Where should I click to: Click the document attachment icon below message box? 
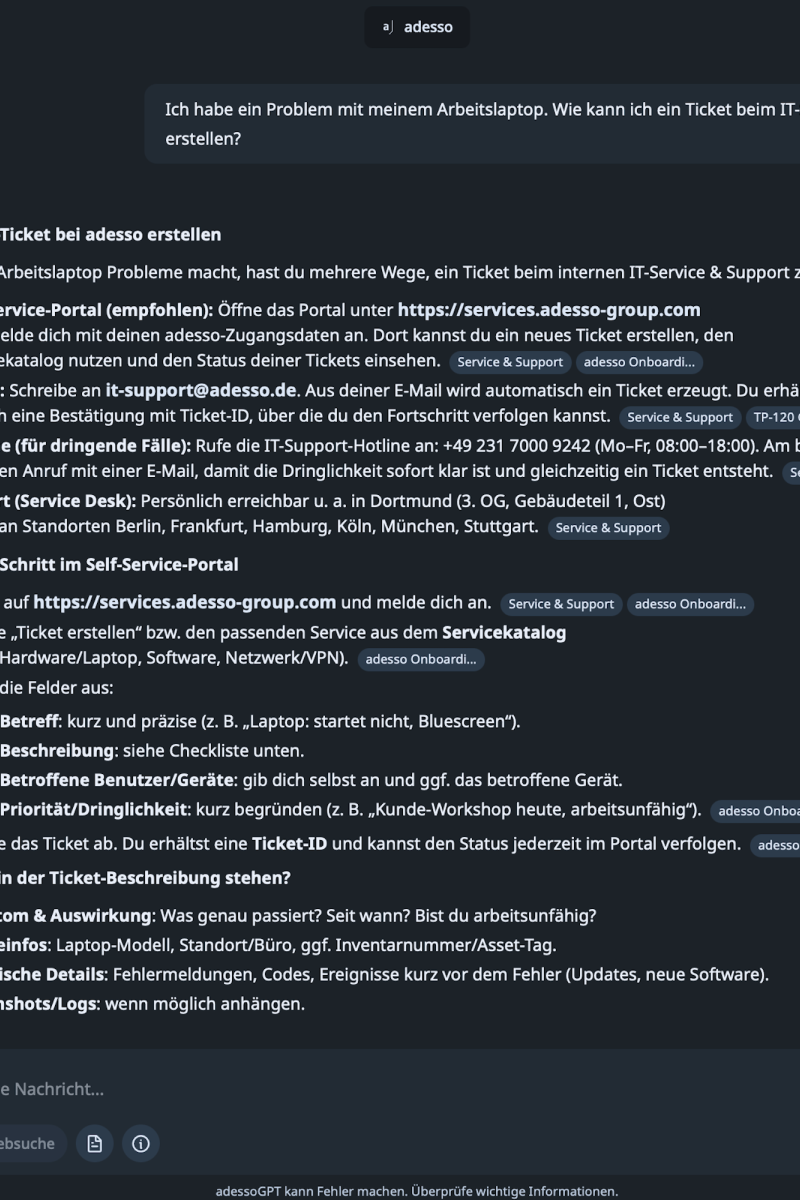click(x=95, y=1143)
